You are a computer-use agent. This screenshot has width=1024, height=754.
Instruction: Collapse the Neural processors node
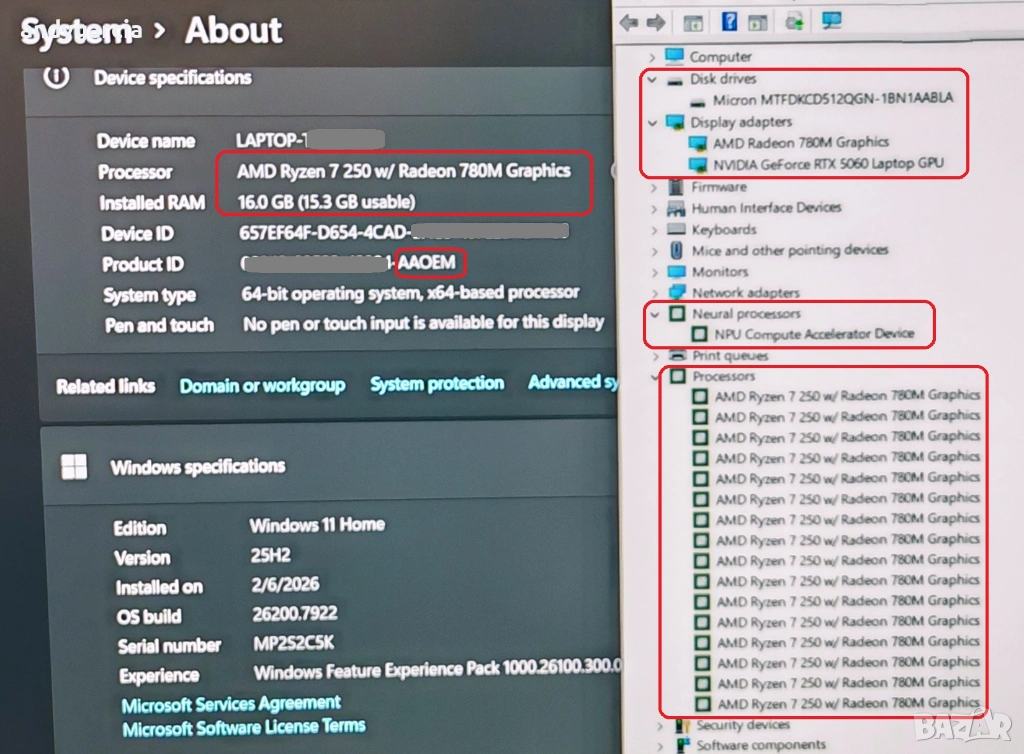point(653,314)
